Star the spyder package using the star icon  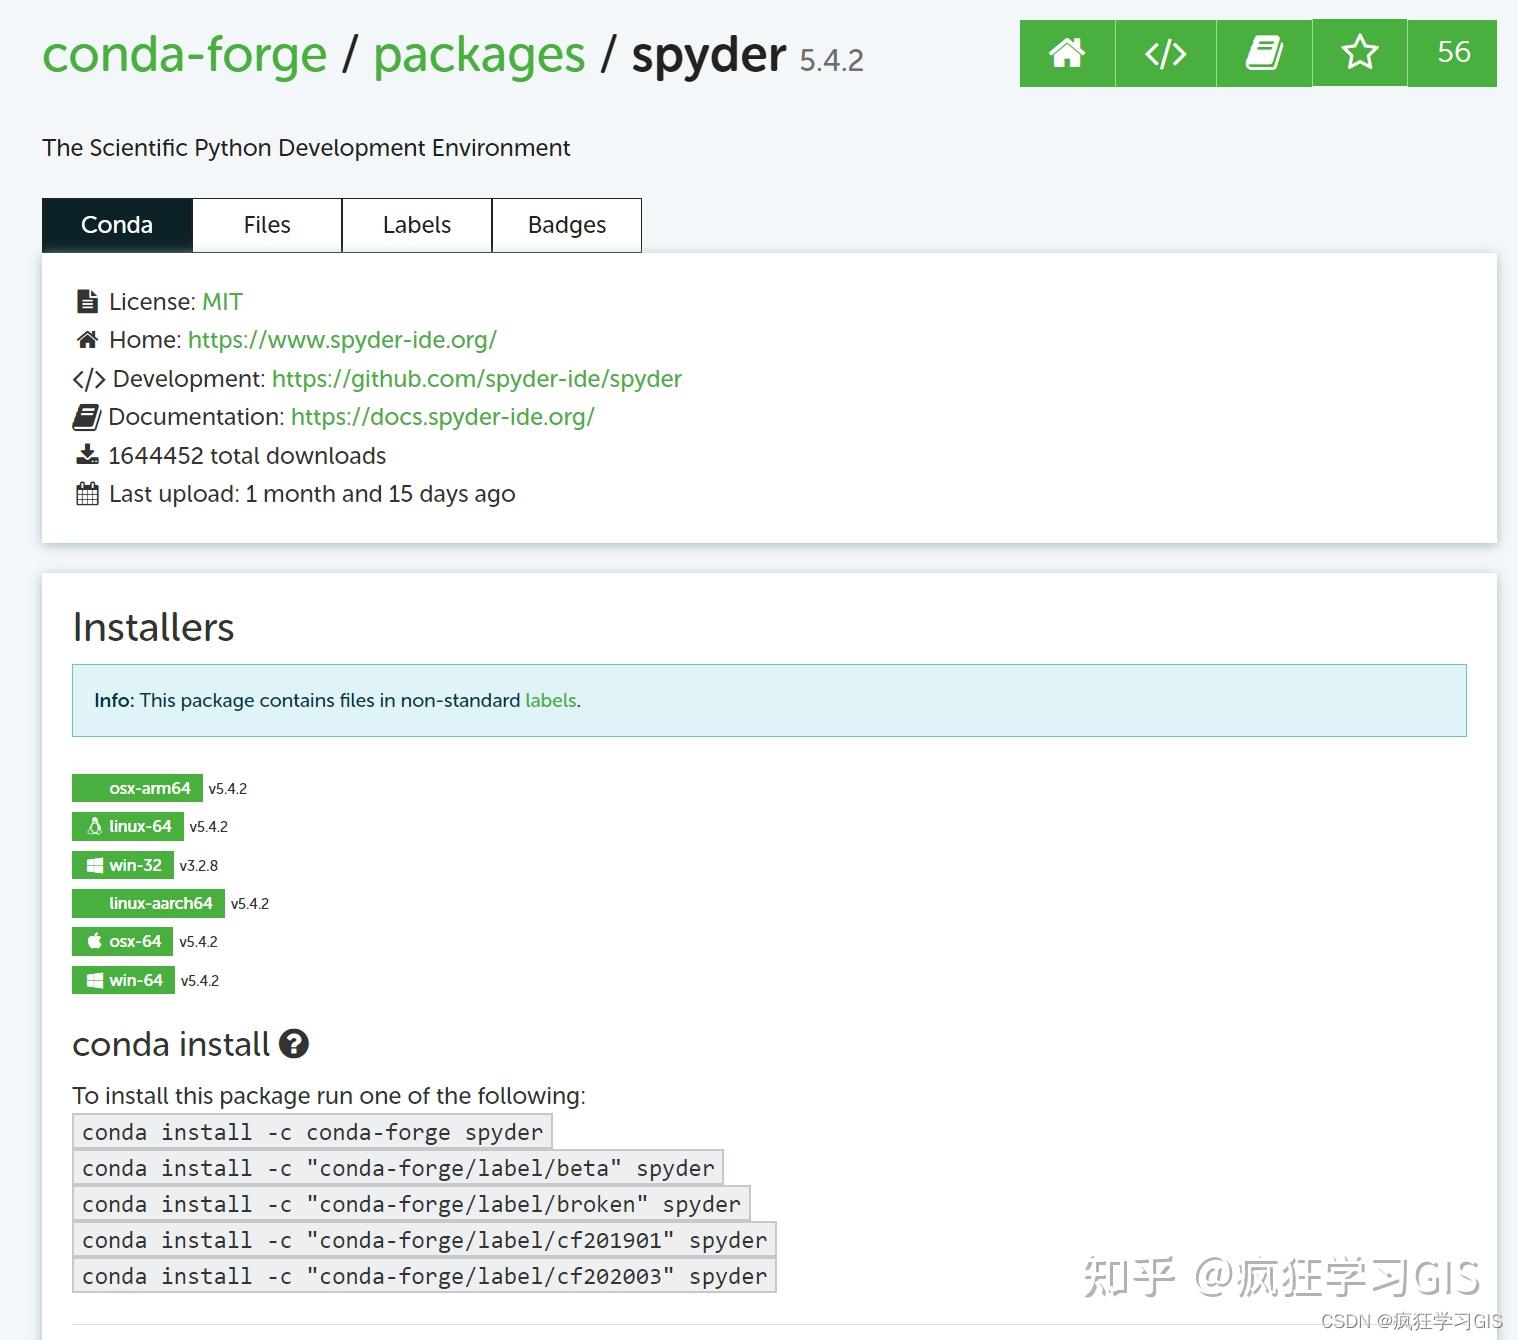pyautogui.click(x=1358, y=54)
